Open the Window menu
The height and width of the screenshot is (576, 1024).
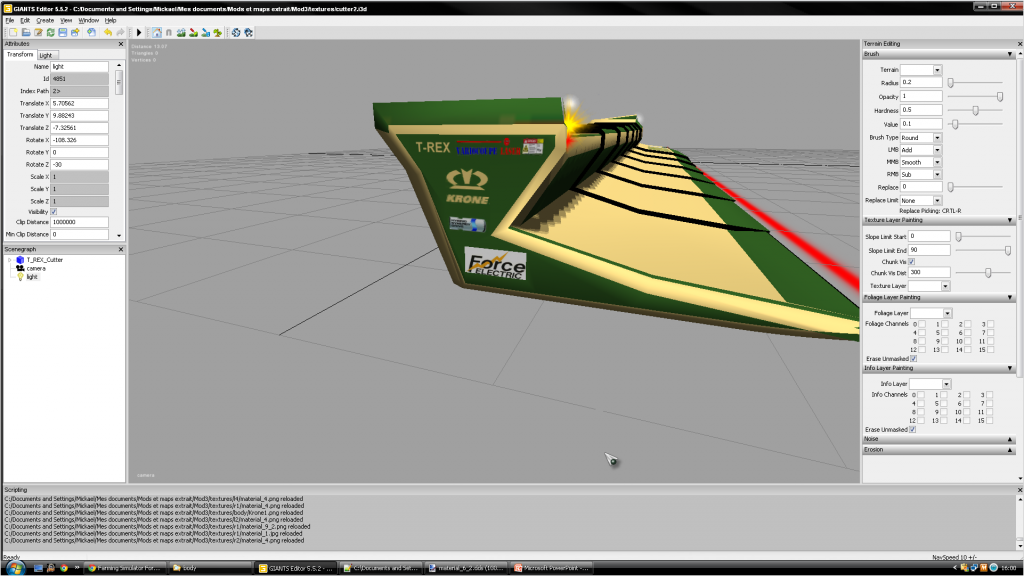[x=89, y=20]
